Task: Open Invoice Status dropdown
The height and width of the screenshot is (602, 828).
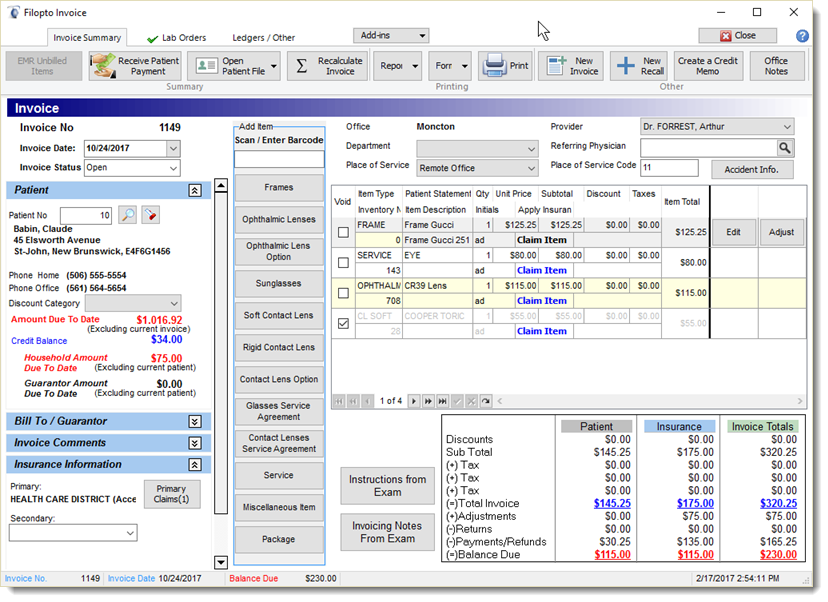Action: (173, 168)
